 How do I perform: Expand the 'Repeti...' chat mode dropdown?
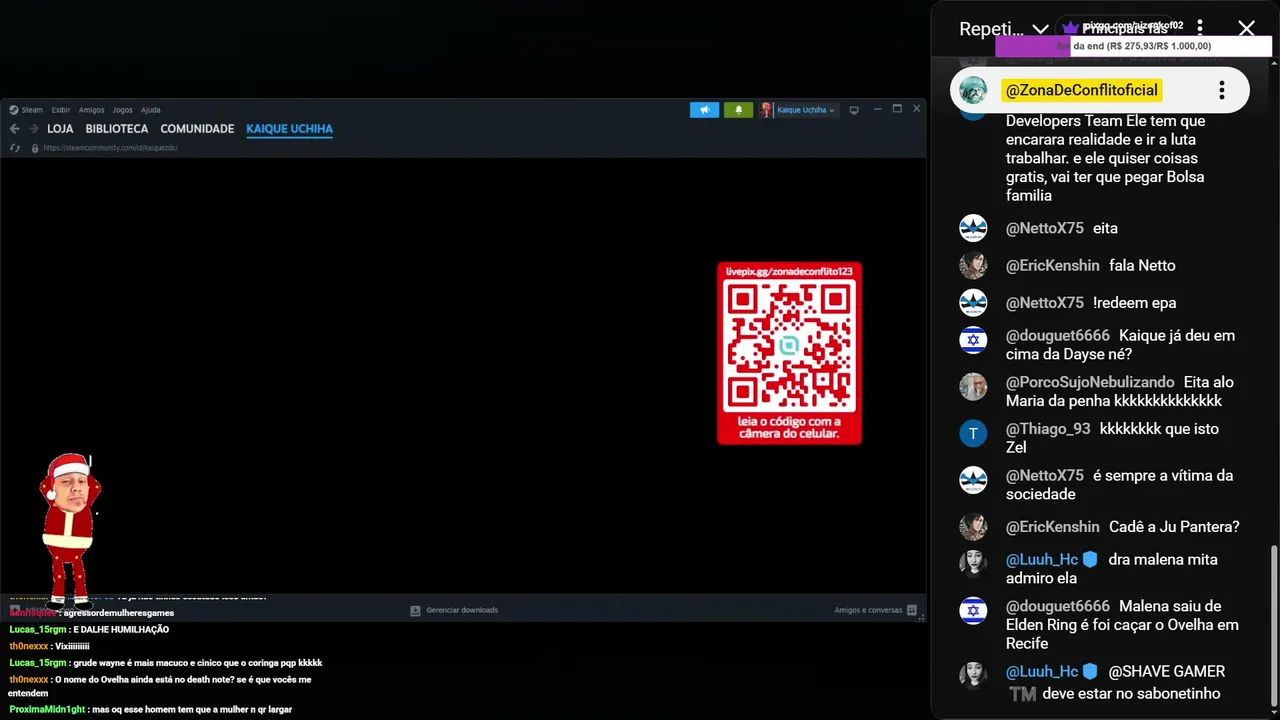1040,29
